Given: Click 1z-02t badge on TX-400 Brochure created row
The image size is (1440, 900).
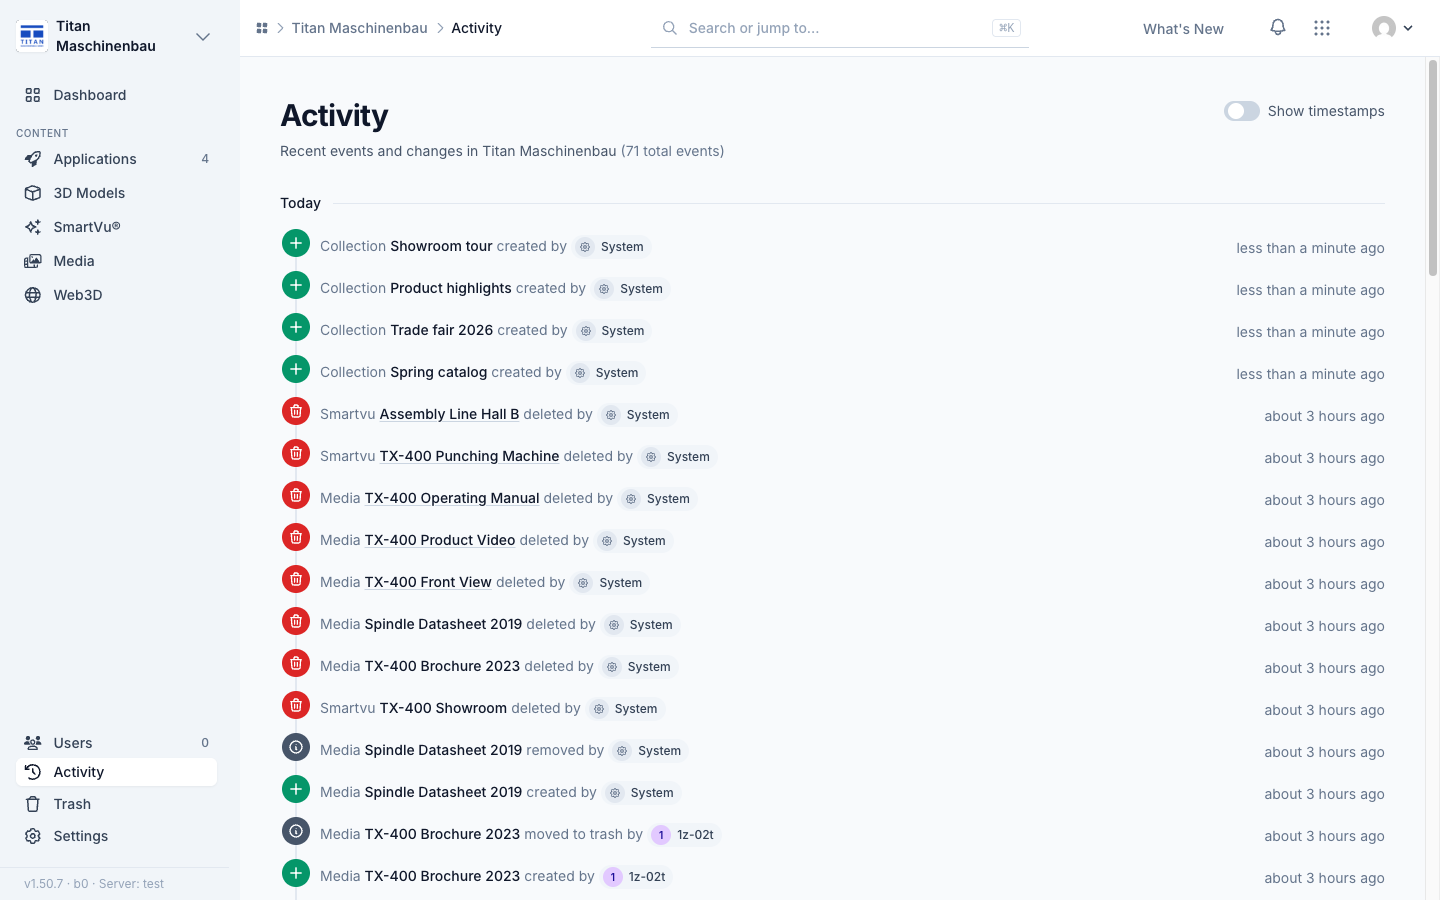Looking at the screenshot, I should [x=637, y=876].
